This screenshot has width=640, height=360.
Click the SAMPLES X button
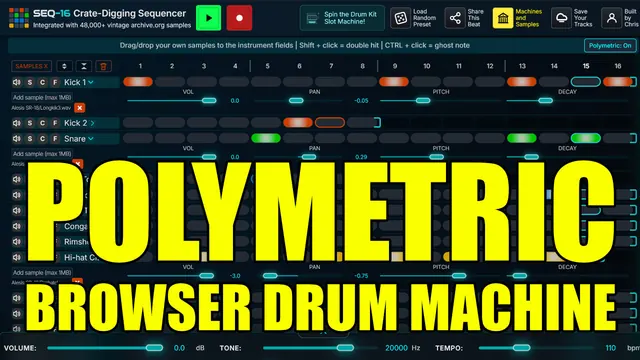tap(31, 66)
